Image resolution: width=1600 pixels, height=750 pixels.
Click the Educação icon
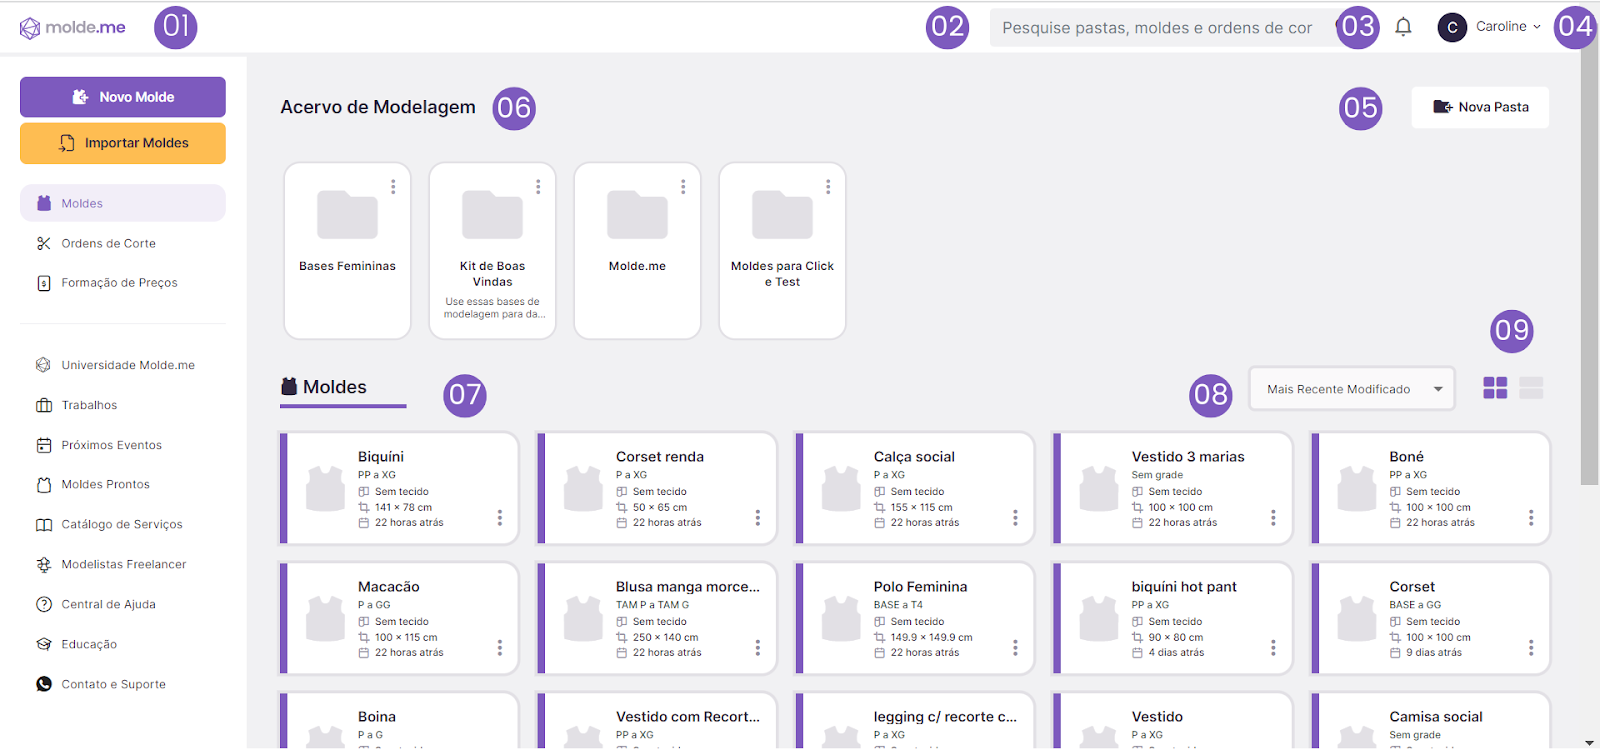[x=44, y=644]
